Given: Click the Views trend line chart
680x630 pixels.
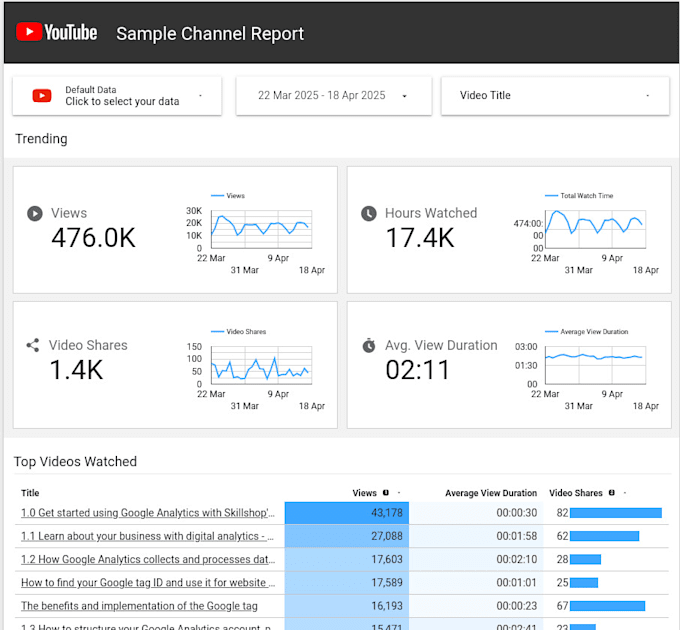Looking at the screenshot, I should tap(261, 229).
